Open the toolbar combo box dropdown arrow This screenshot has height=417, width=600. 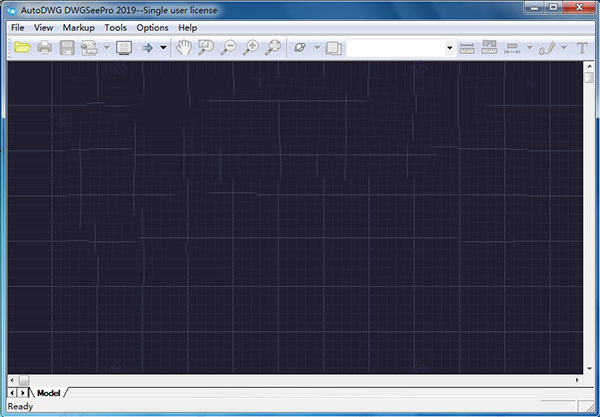pos(450,48)
